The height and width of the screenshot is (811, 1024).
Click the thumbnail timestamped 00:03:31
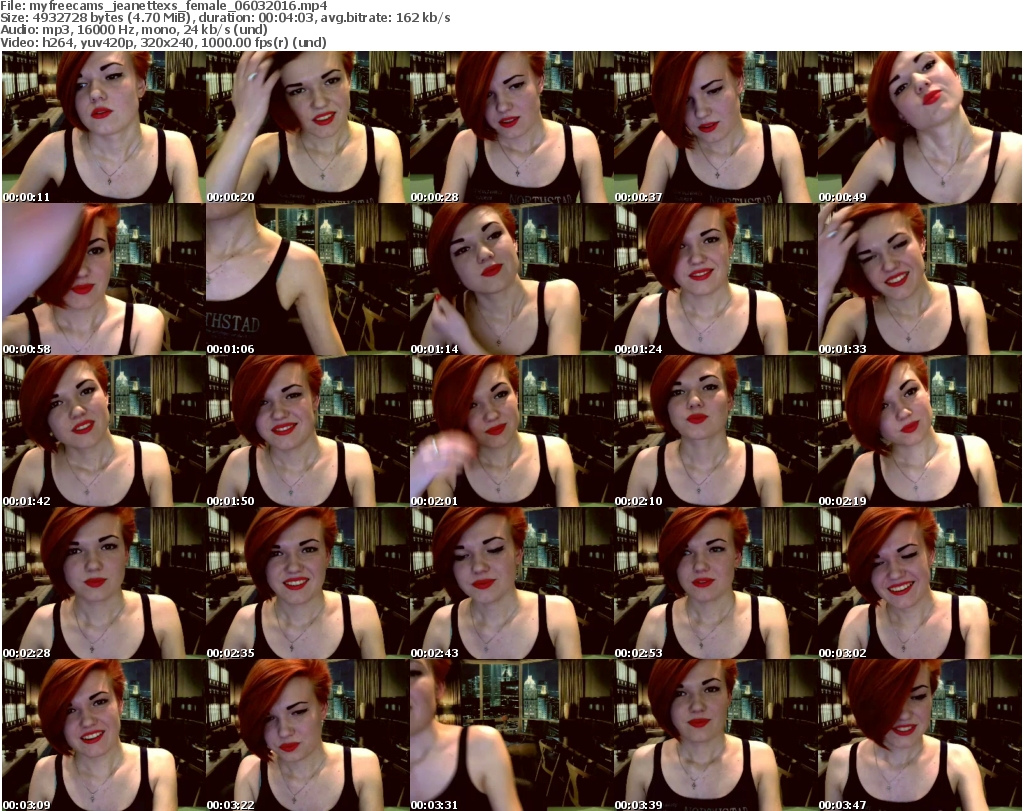(511, 735)
